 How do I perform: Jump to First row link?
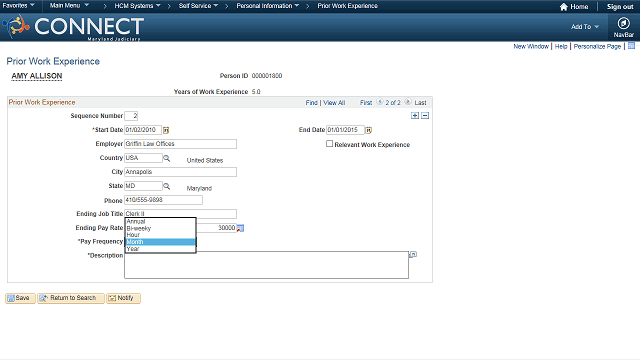click(366, 103)
